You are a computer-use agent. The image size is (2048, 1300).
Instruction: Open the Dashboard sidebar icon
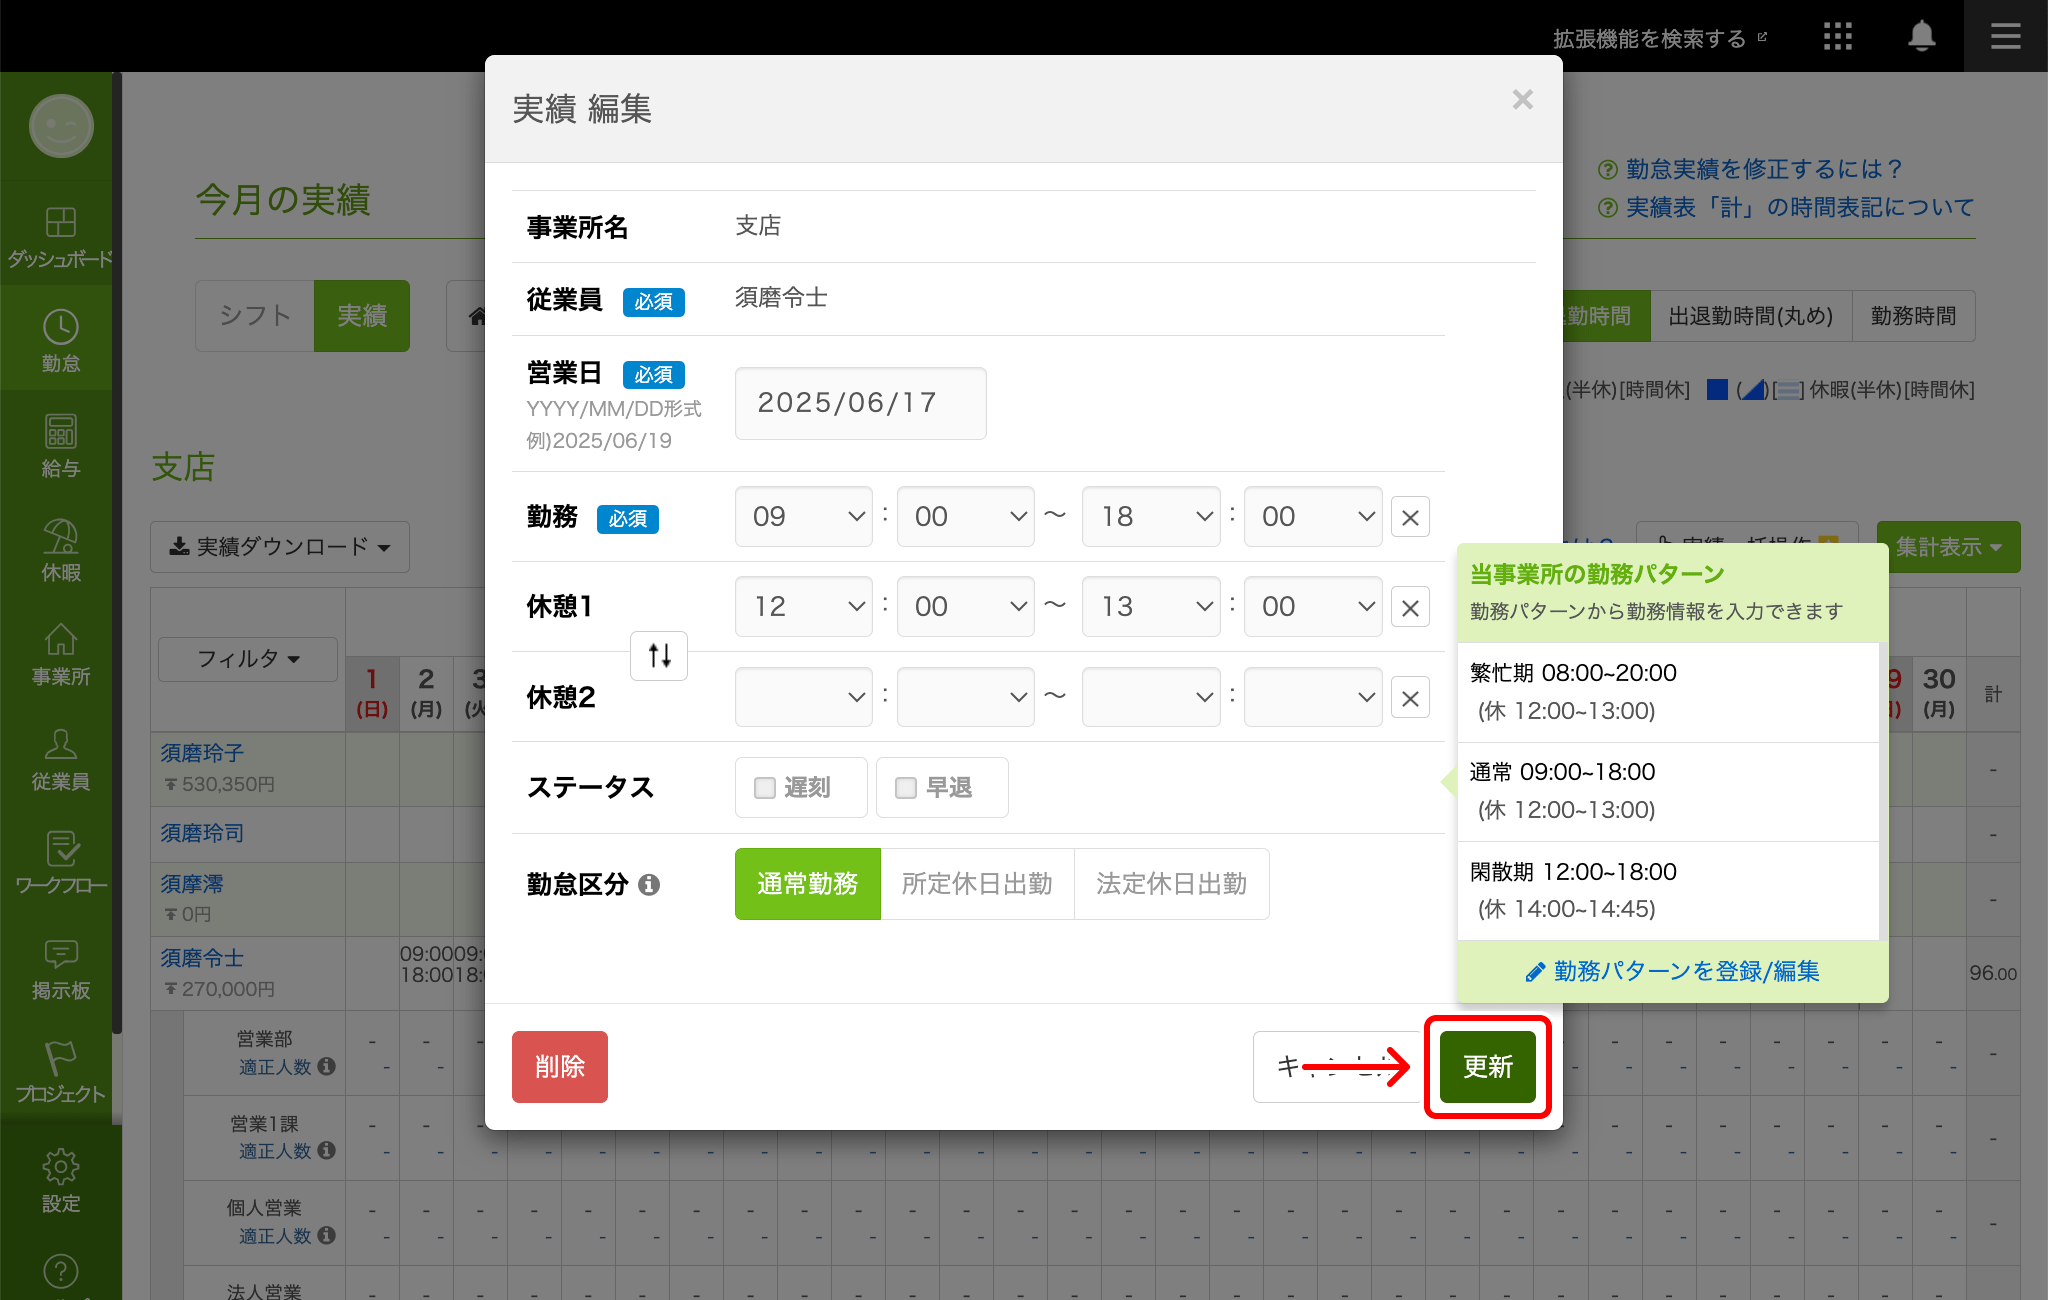tap(61, 236)
